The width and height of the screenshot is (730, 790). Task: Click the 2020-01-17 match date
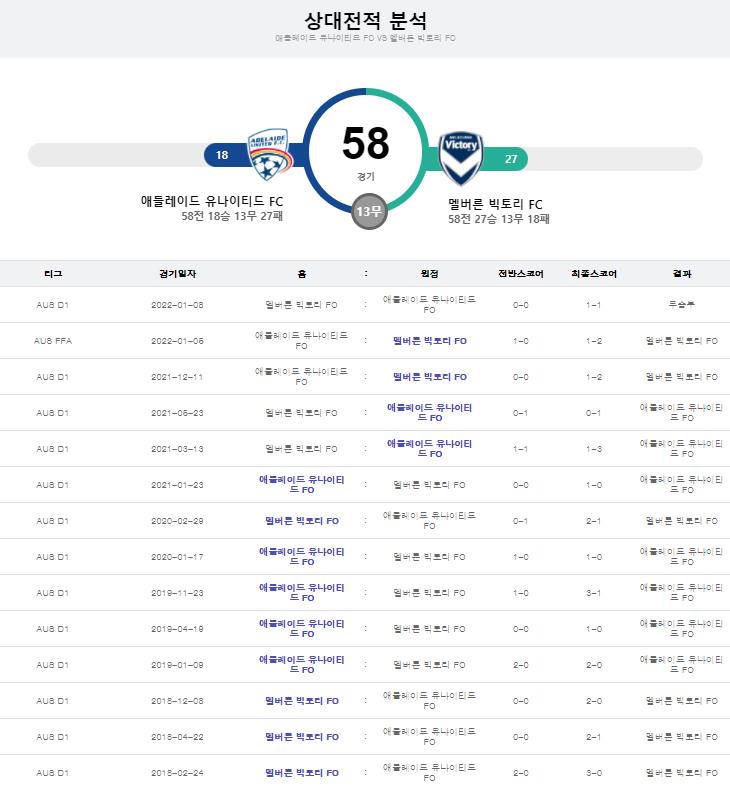click(x=177, y=557)
